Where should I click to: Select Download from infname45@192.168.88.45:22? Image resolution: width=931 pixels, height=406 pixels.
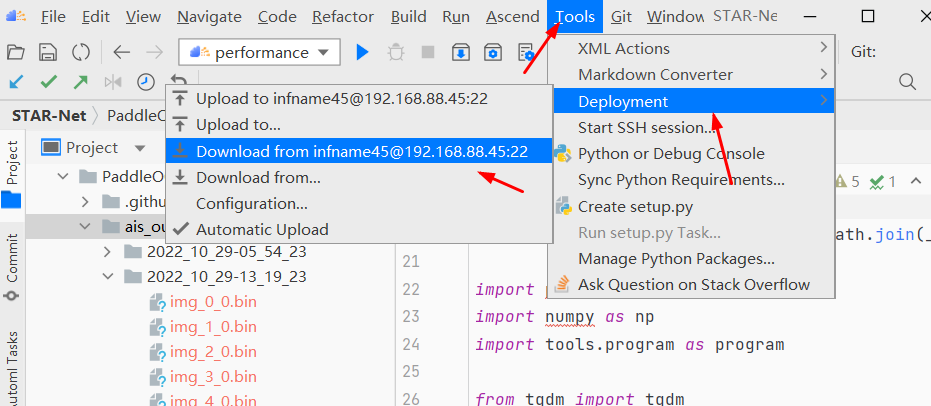[x=361, y=151]
